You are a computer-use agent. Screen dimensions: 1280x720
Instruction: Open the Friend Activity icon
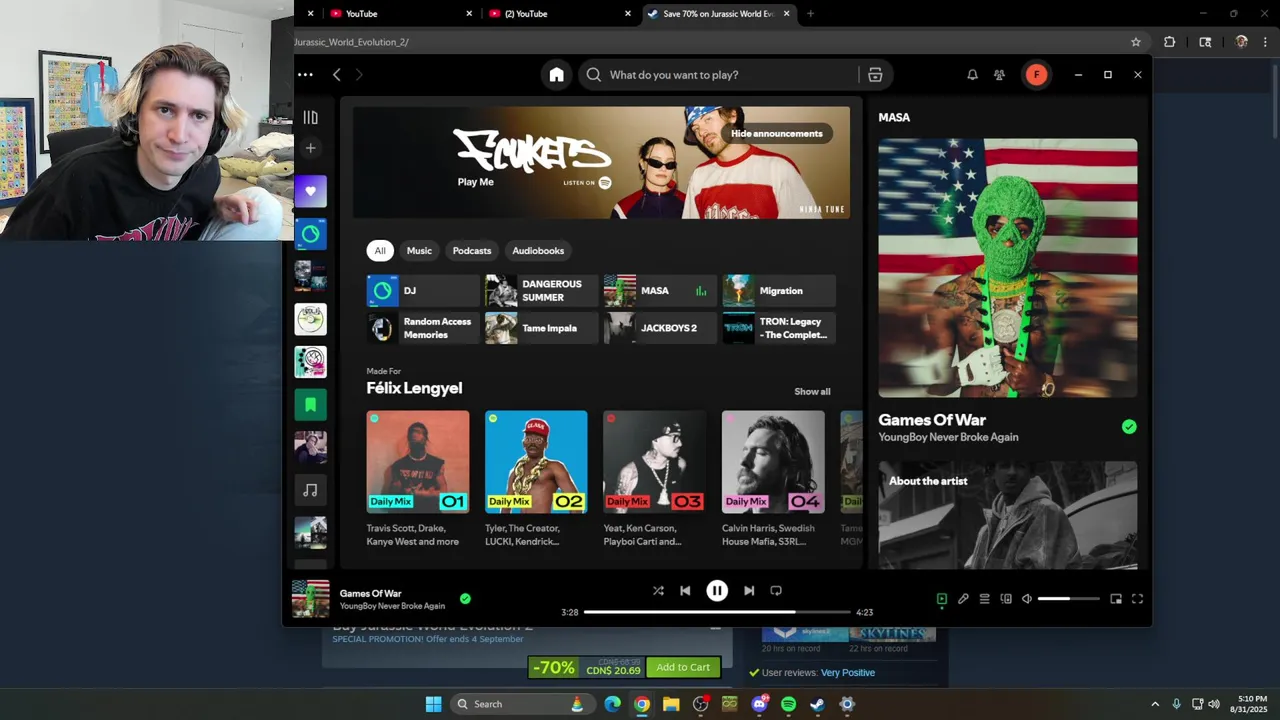[999, 75]
